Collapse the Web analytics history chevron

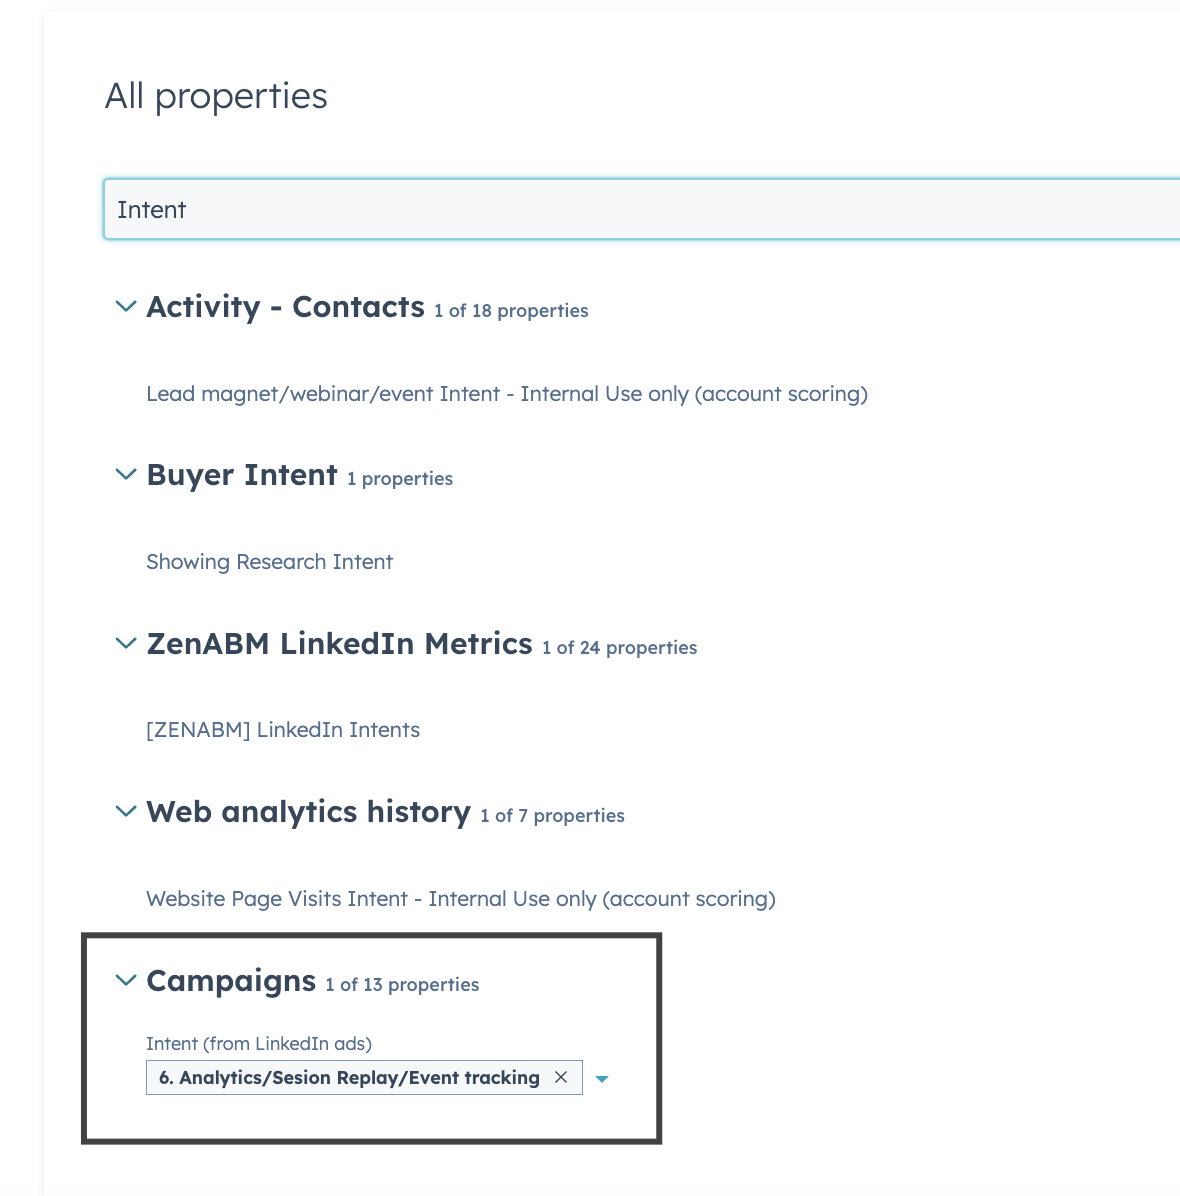point(126,812)
